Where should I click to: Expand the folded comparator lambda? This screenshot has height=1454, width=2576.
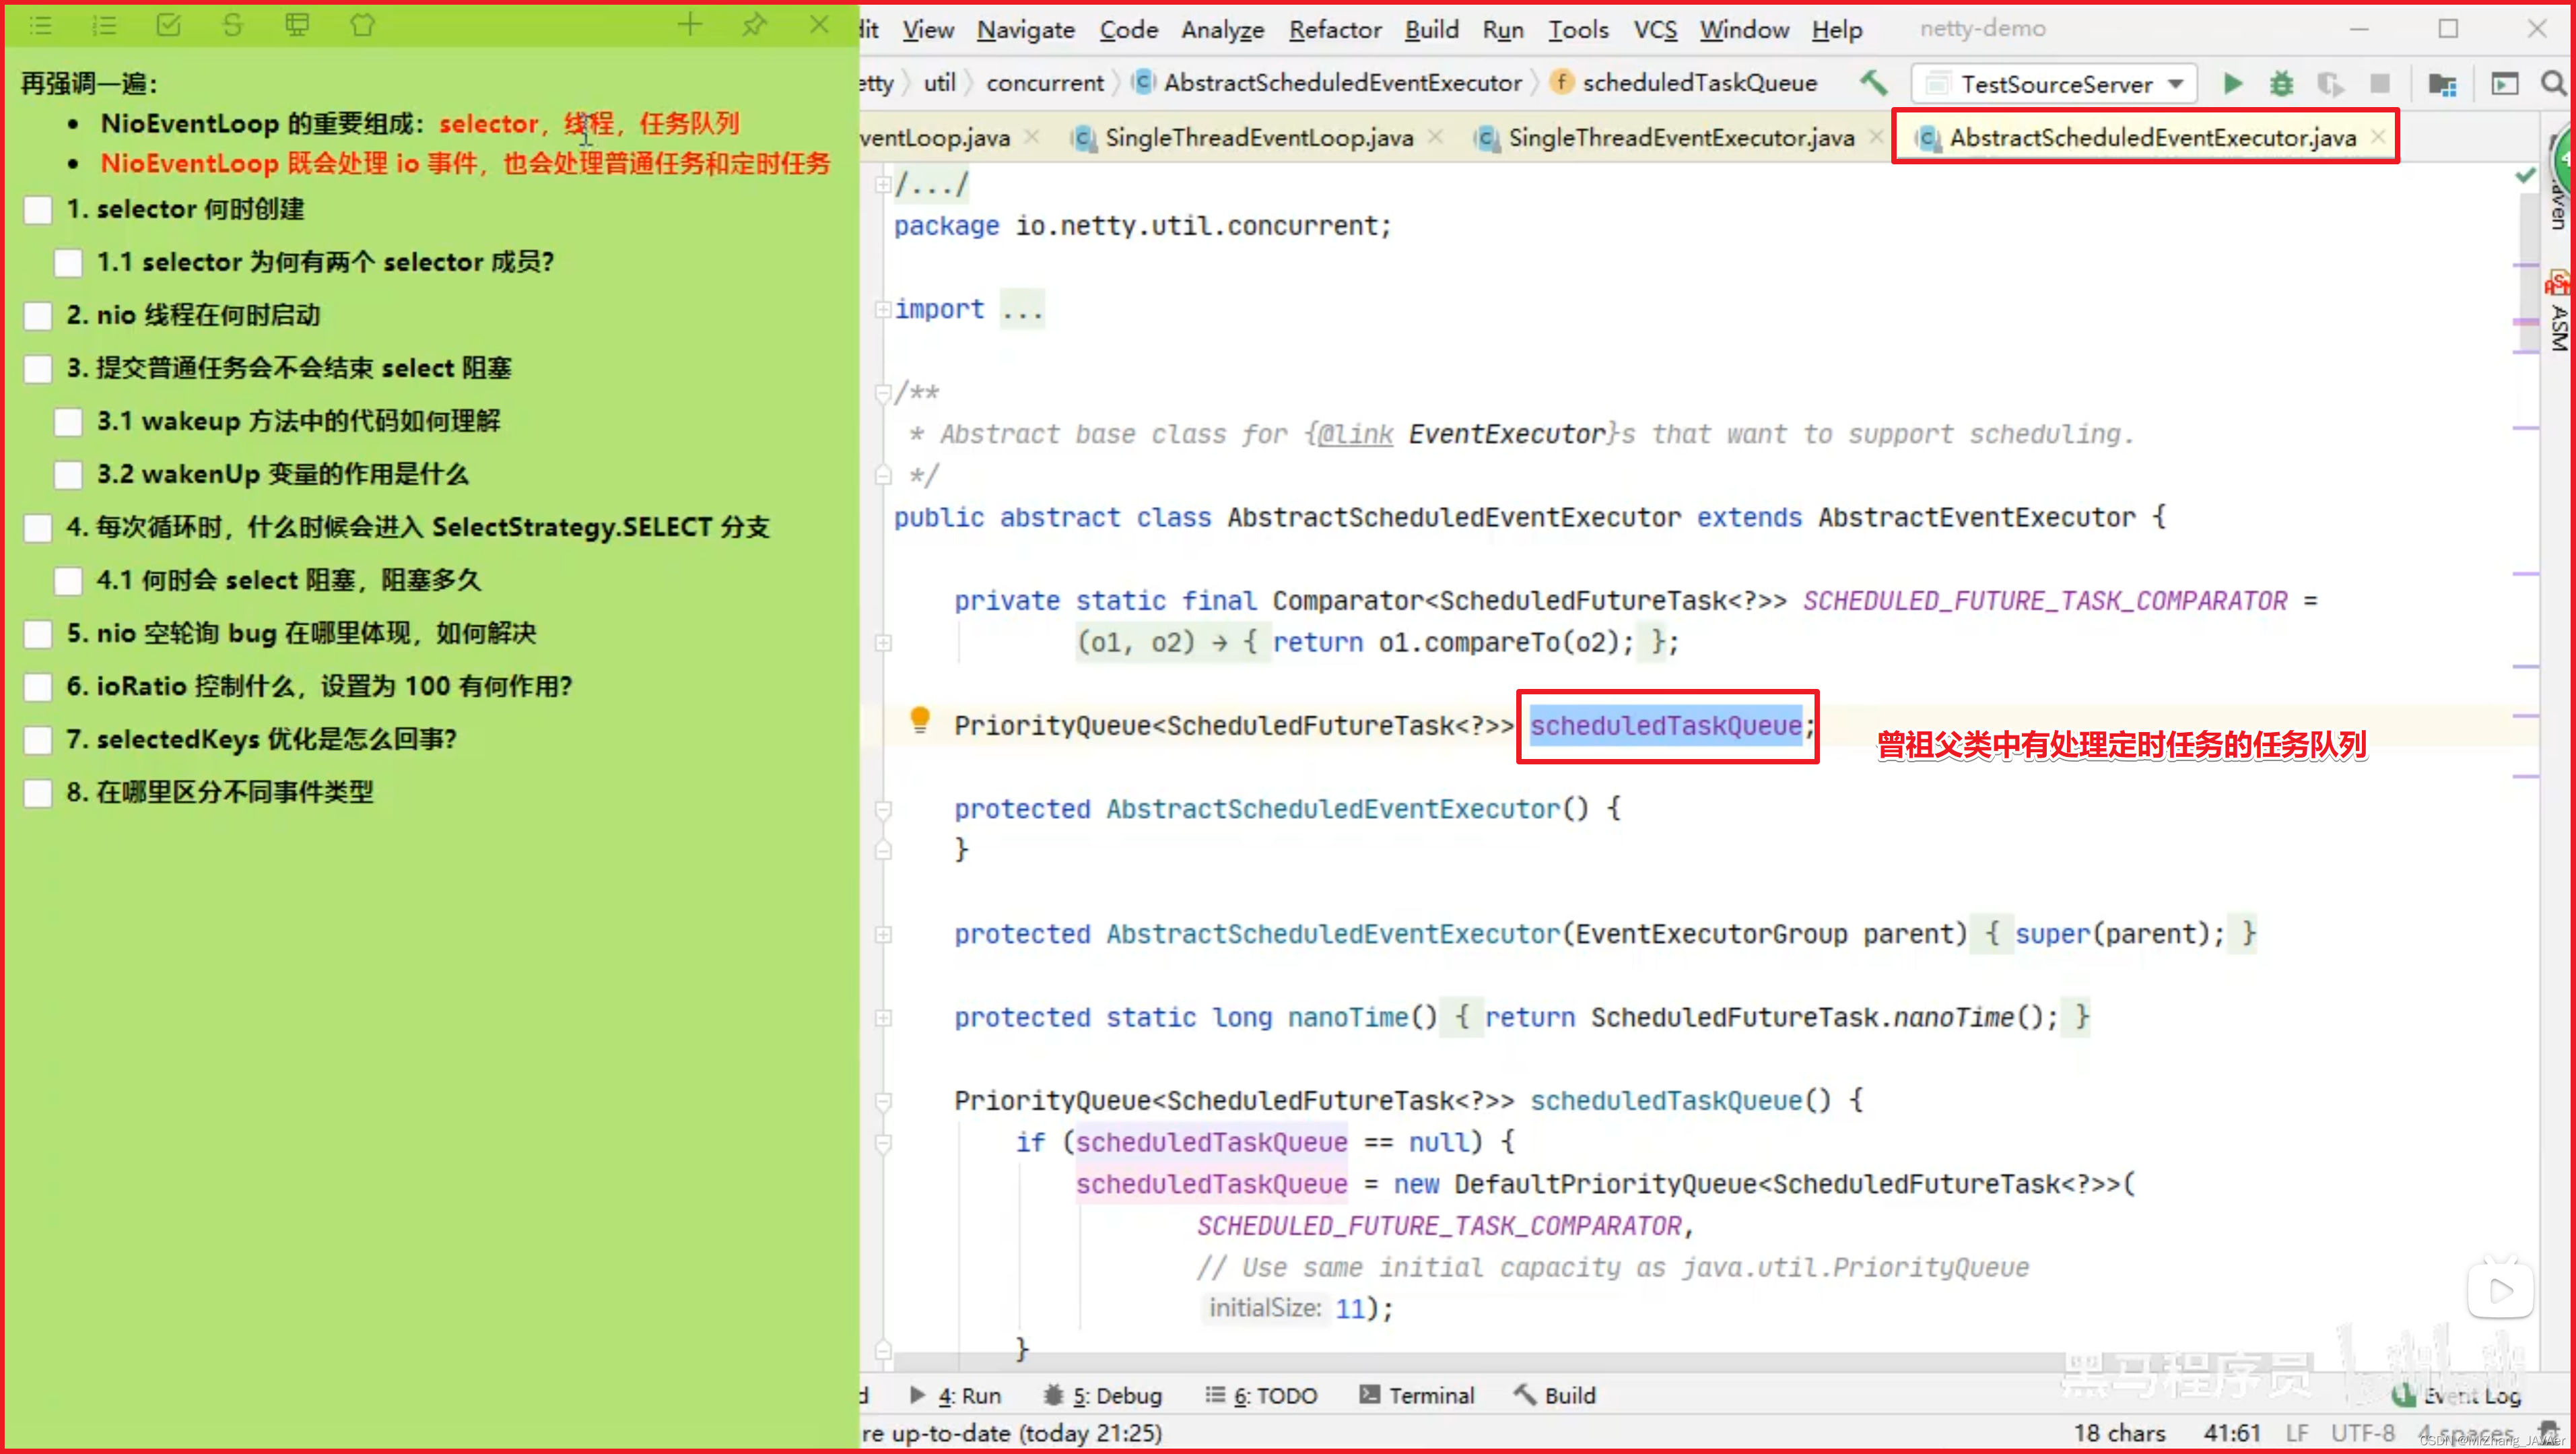883,643
